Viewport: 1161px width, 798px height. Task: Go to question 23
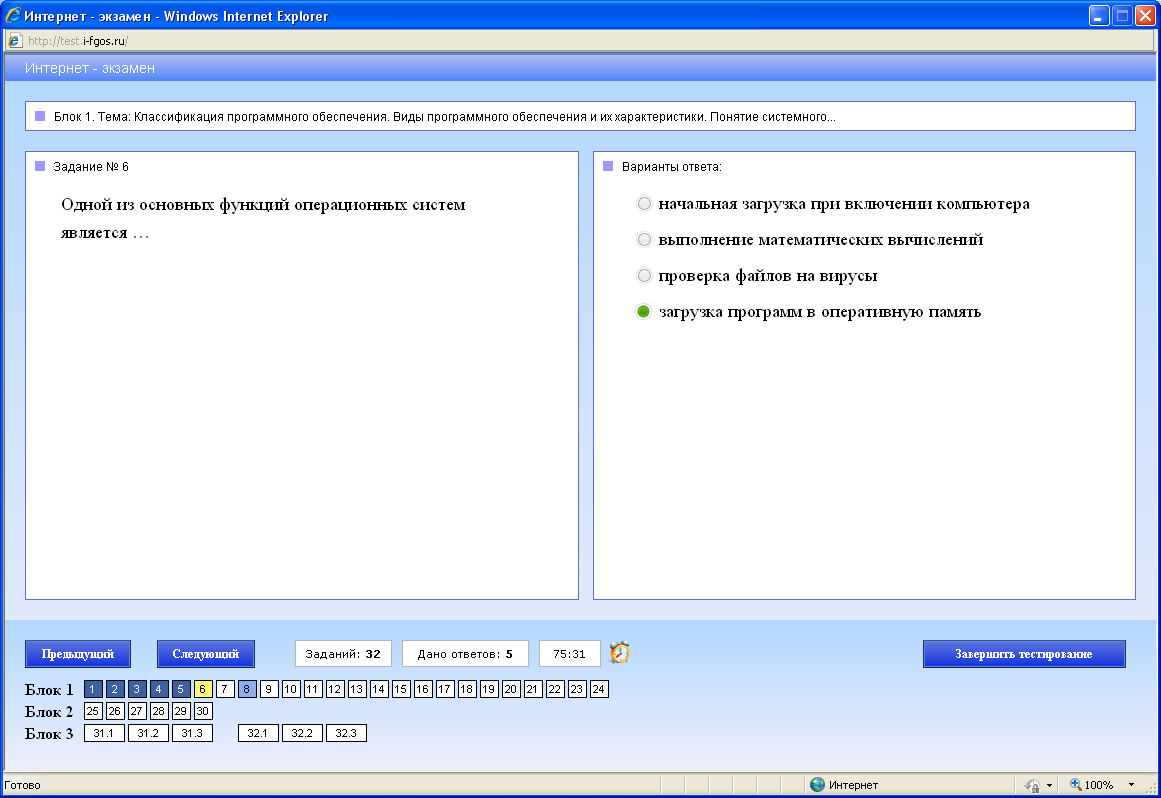(577, 689)
